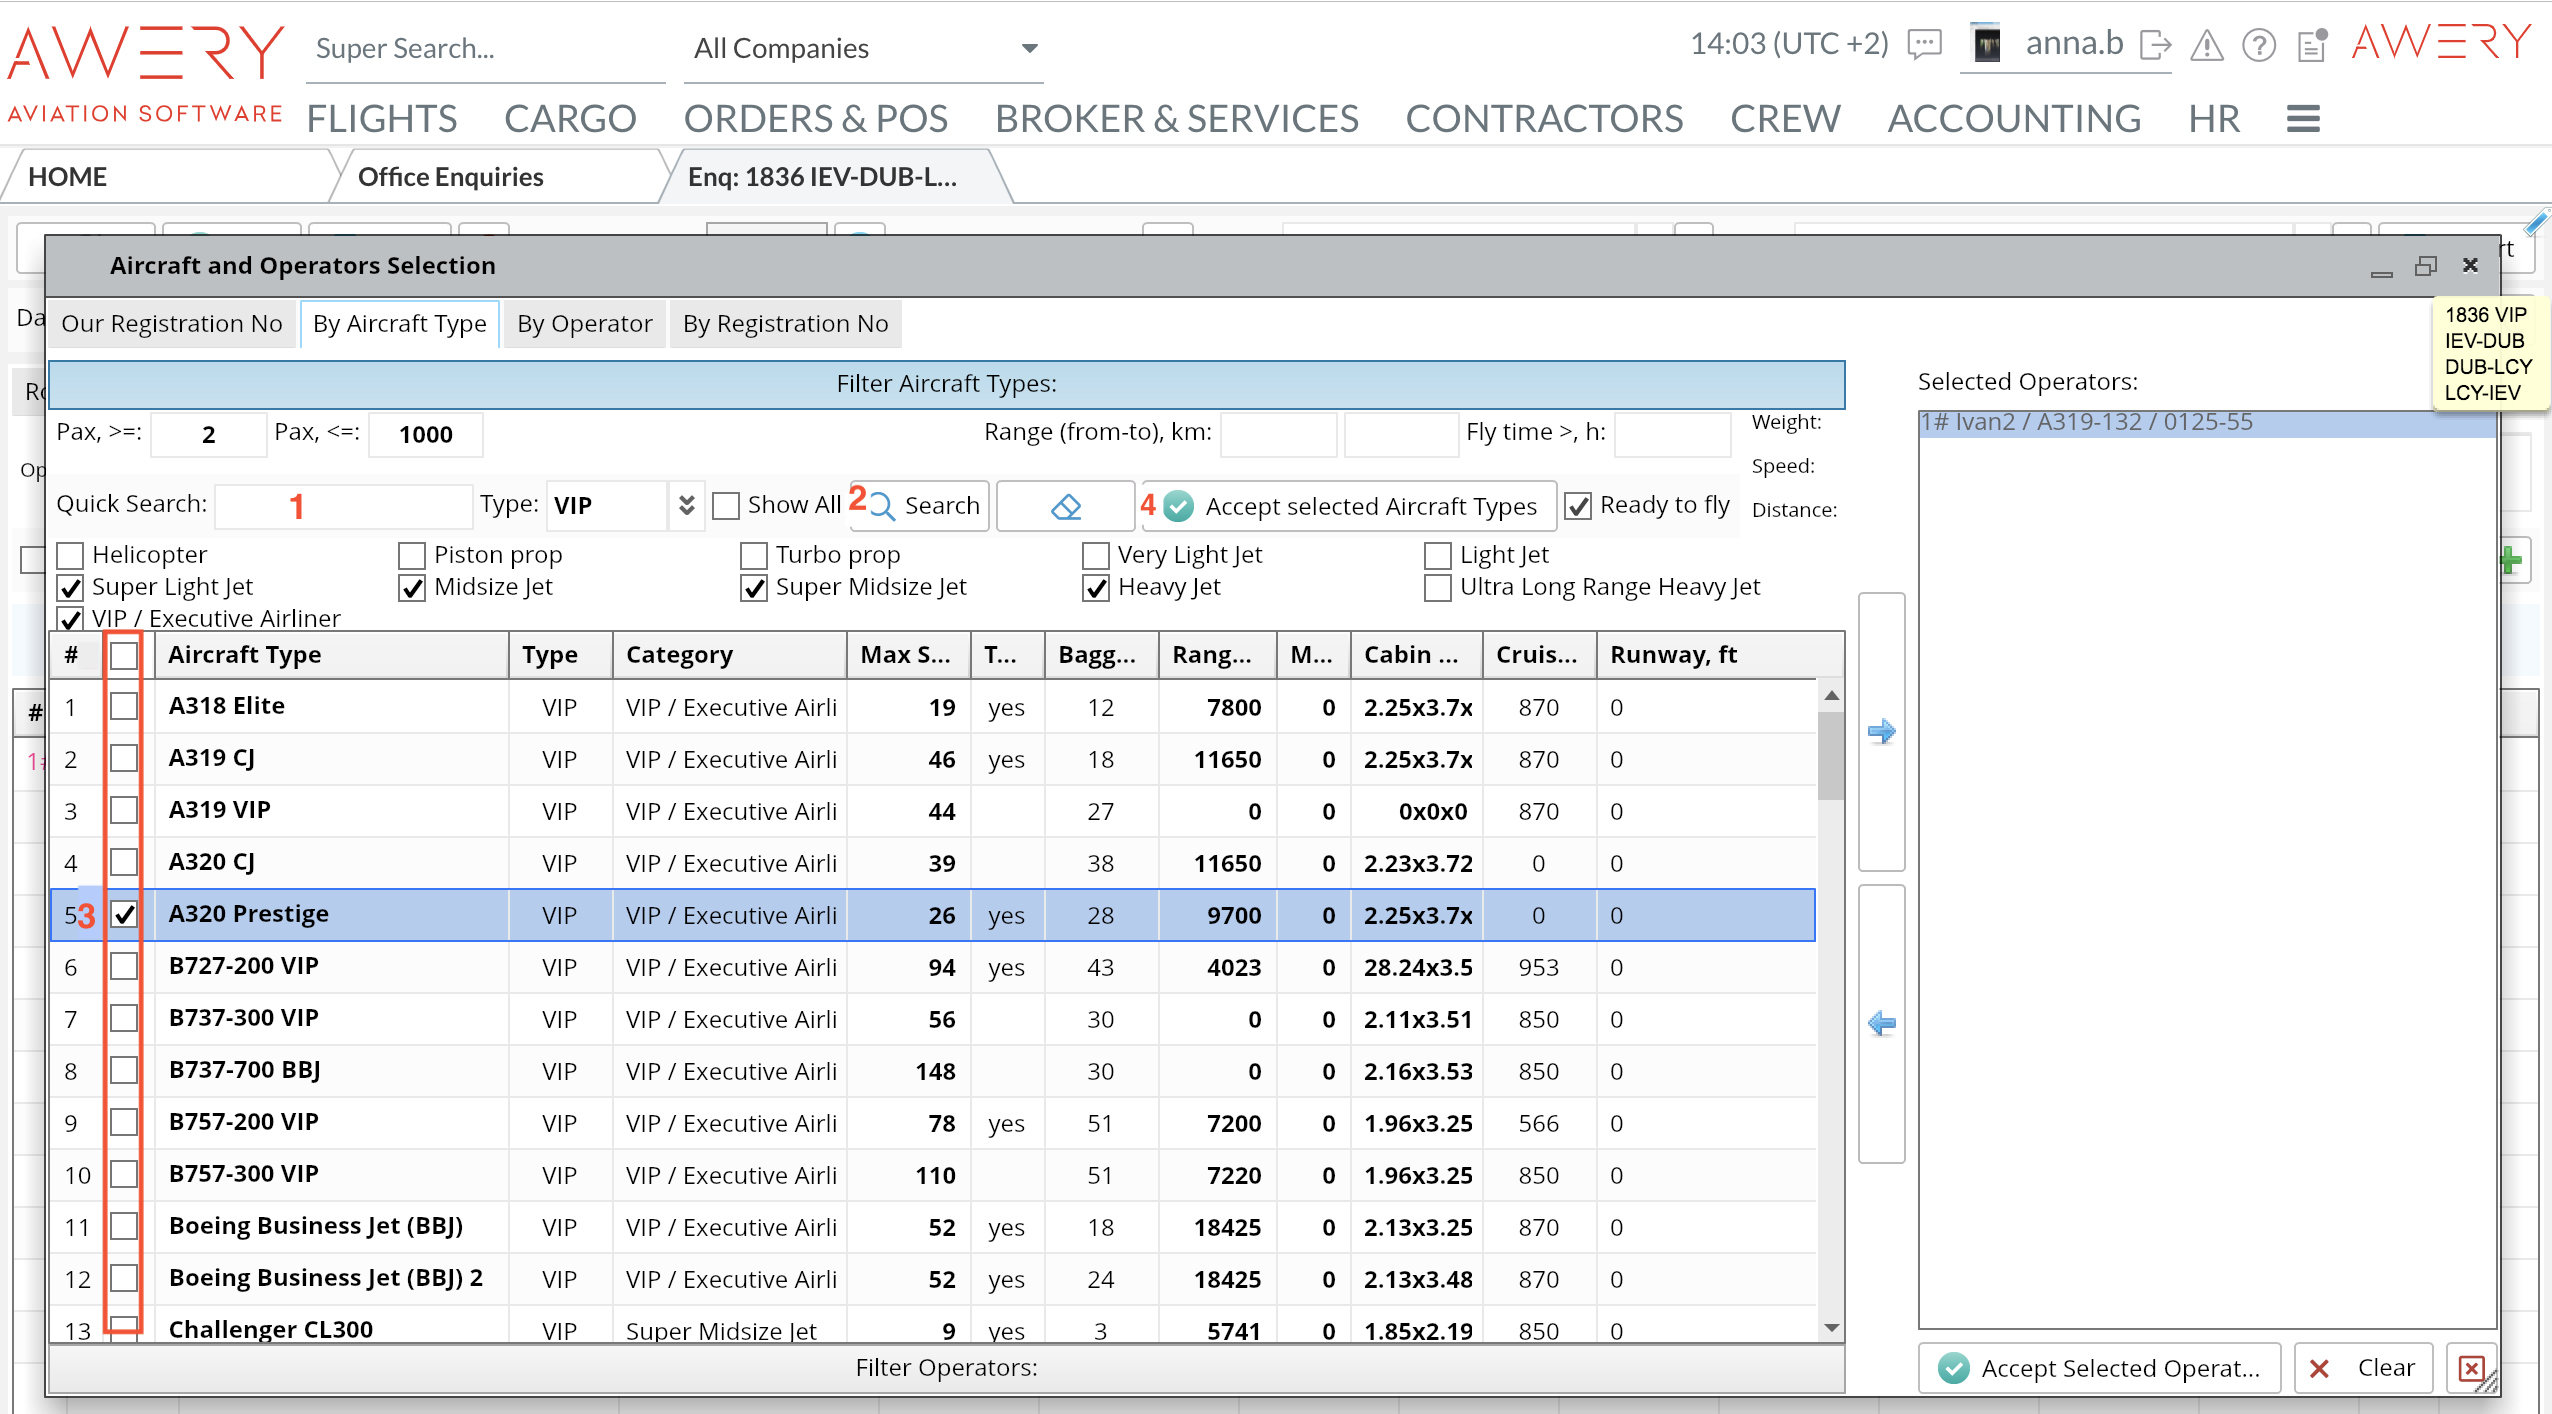This screenshot has height=1414, width=2552.
Task: Click the eraser clear-filter icon button
Action: [x=1066, y=506]
